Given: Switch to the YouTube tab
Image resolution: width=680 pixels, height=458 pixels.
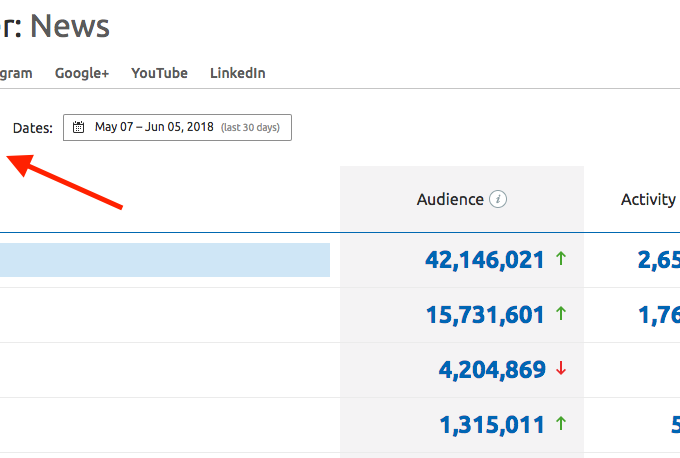Looking at the screenshot, I should (159, 73).
